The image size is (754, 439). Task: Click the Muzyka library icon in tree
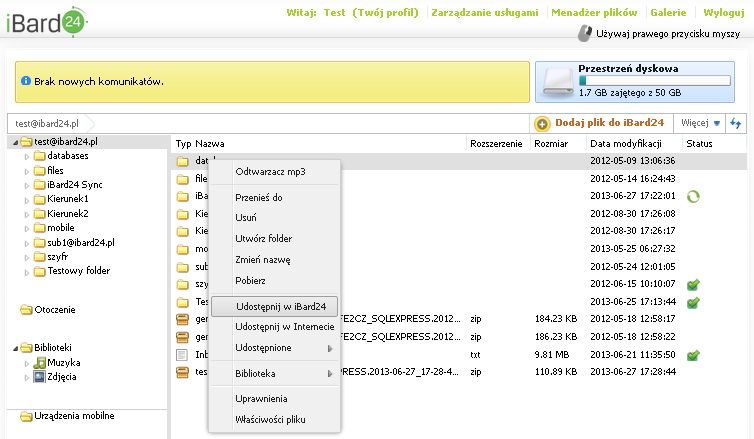tap(39, 363)
